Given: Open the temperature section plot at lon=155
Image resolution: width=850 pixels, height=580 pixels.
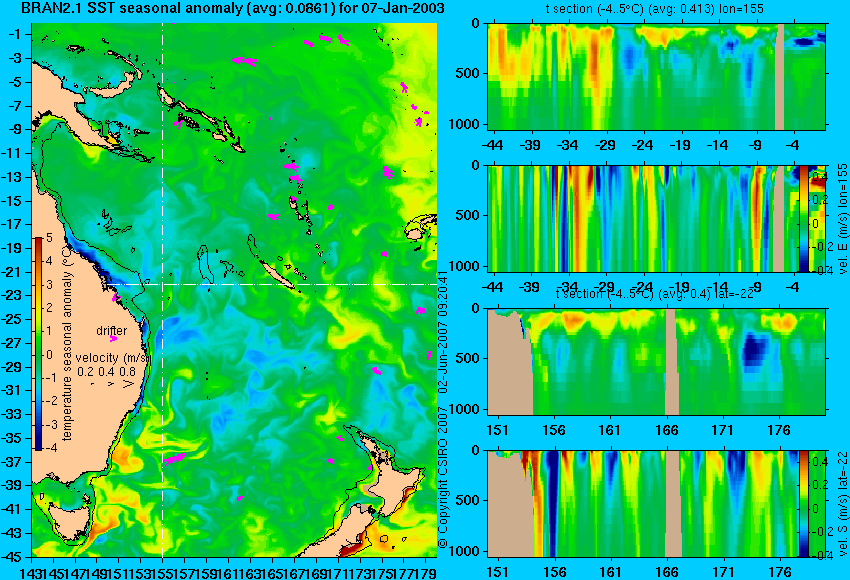Looking at the screenshot, I should (x=656, y=76).
